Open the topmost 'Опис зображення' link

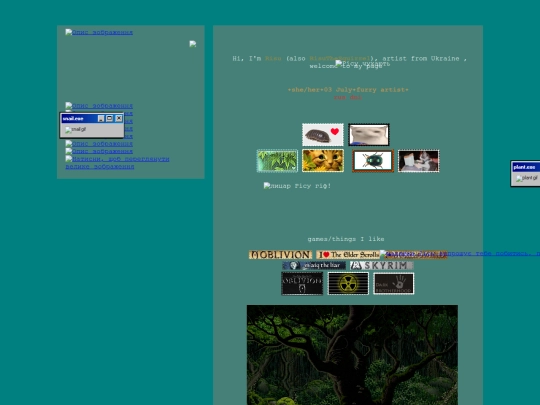99,32
